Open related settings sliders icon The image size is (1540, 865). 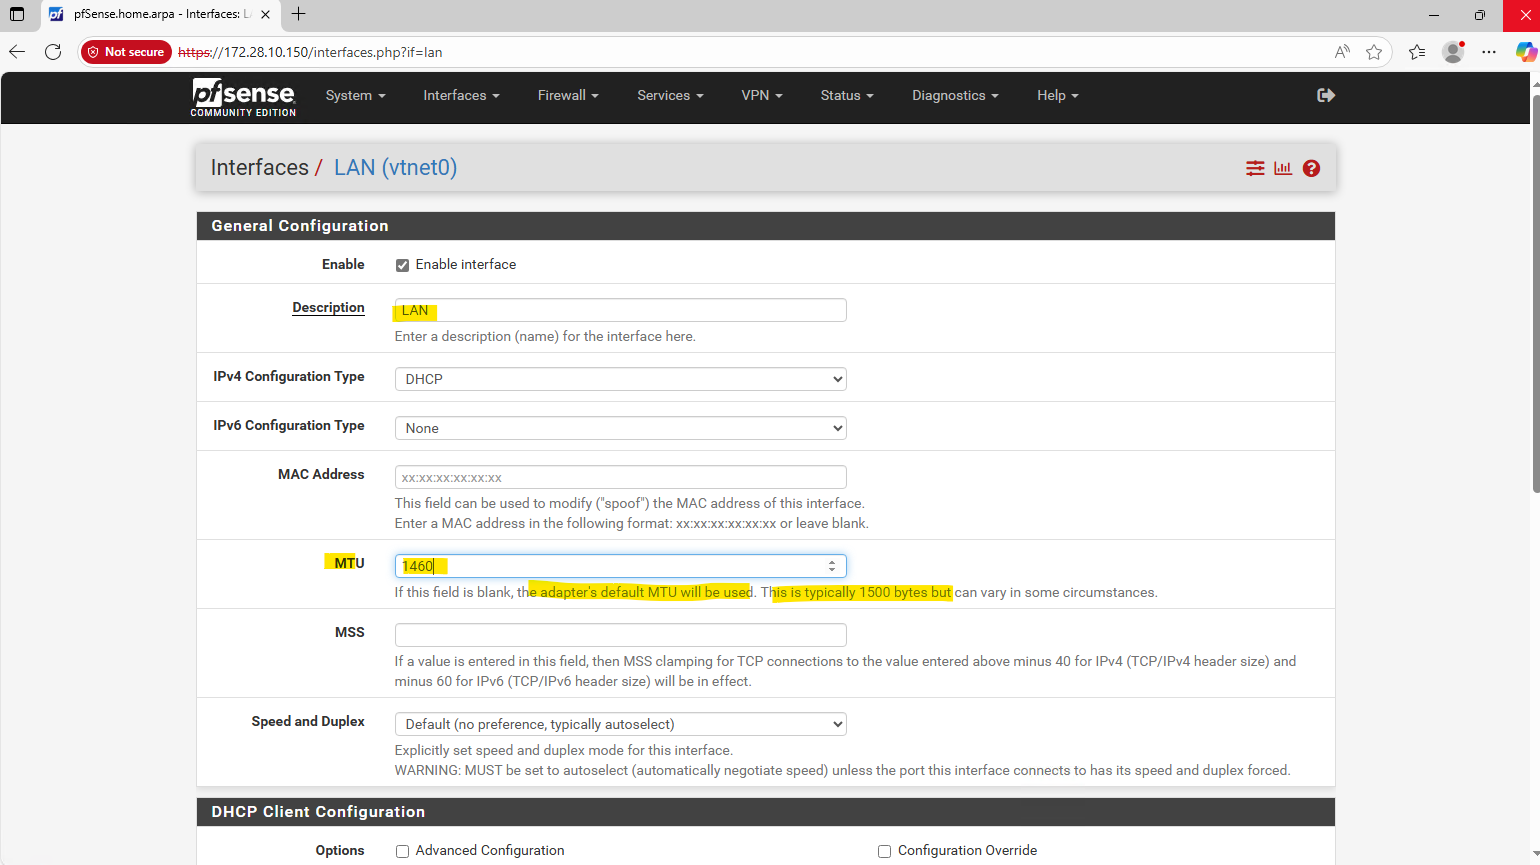point(1255,168)
